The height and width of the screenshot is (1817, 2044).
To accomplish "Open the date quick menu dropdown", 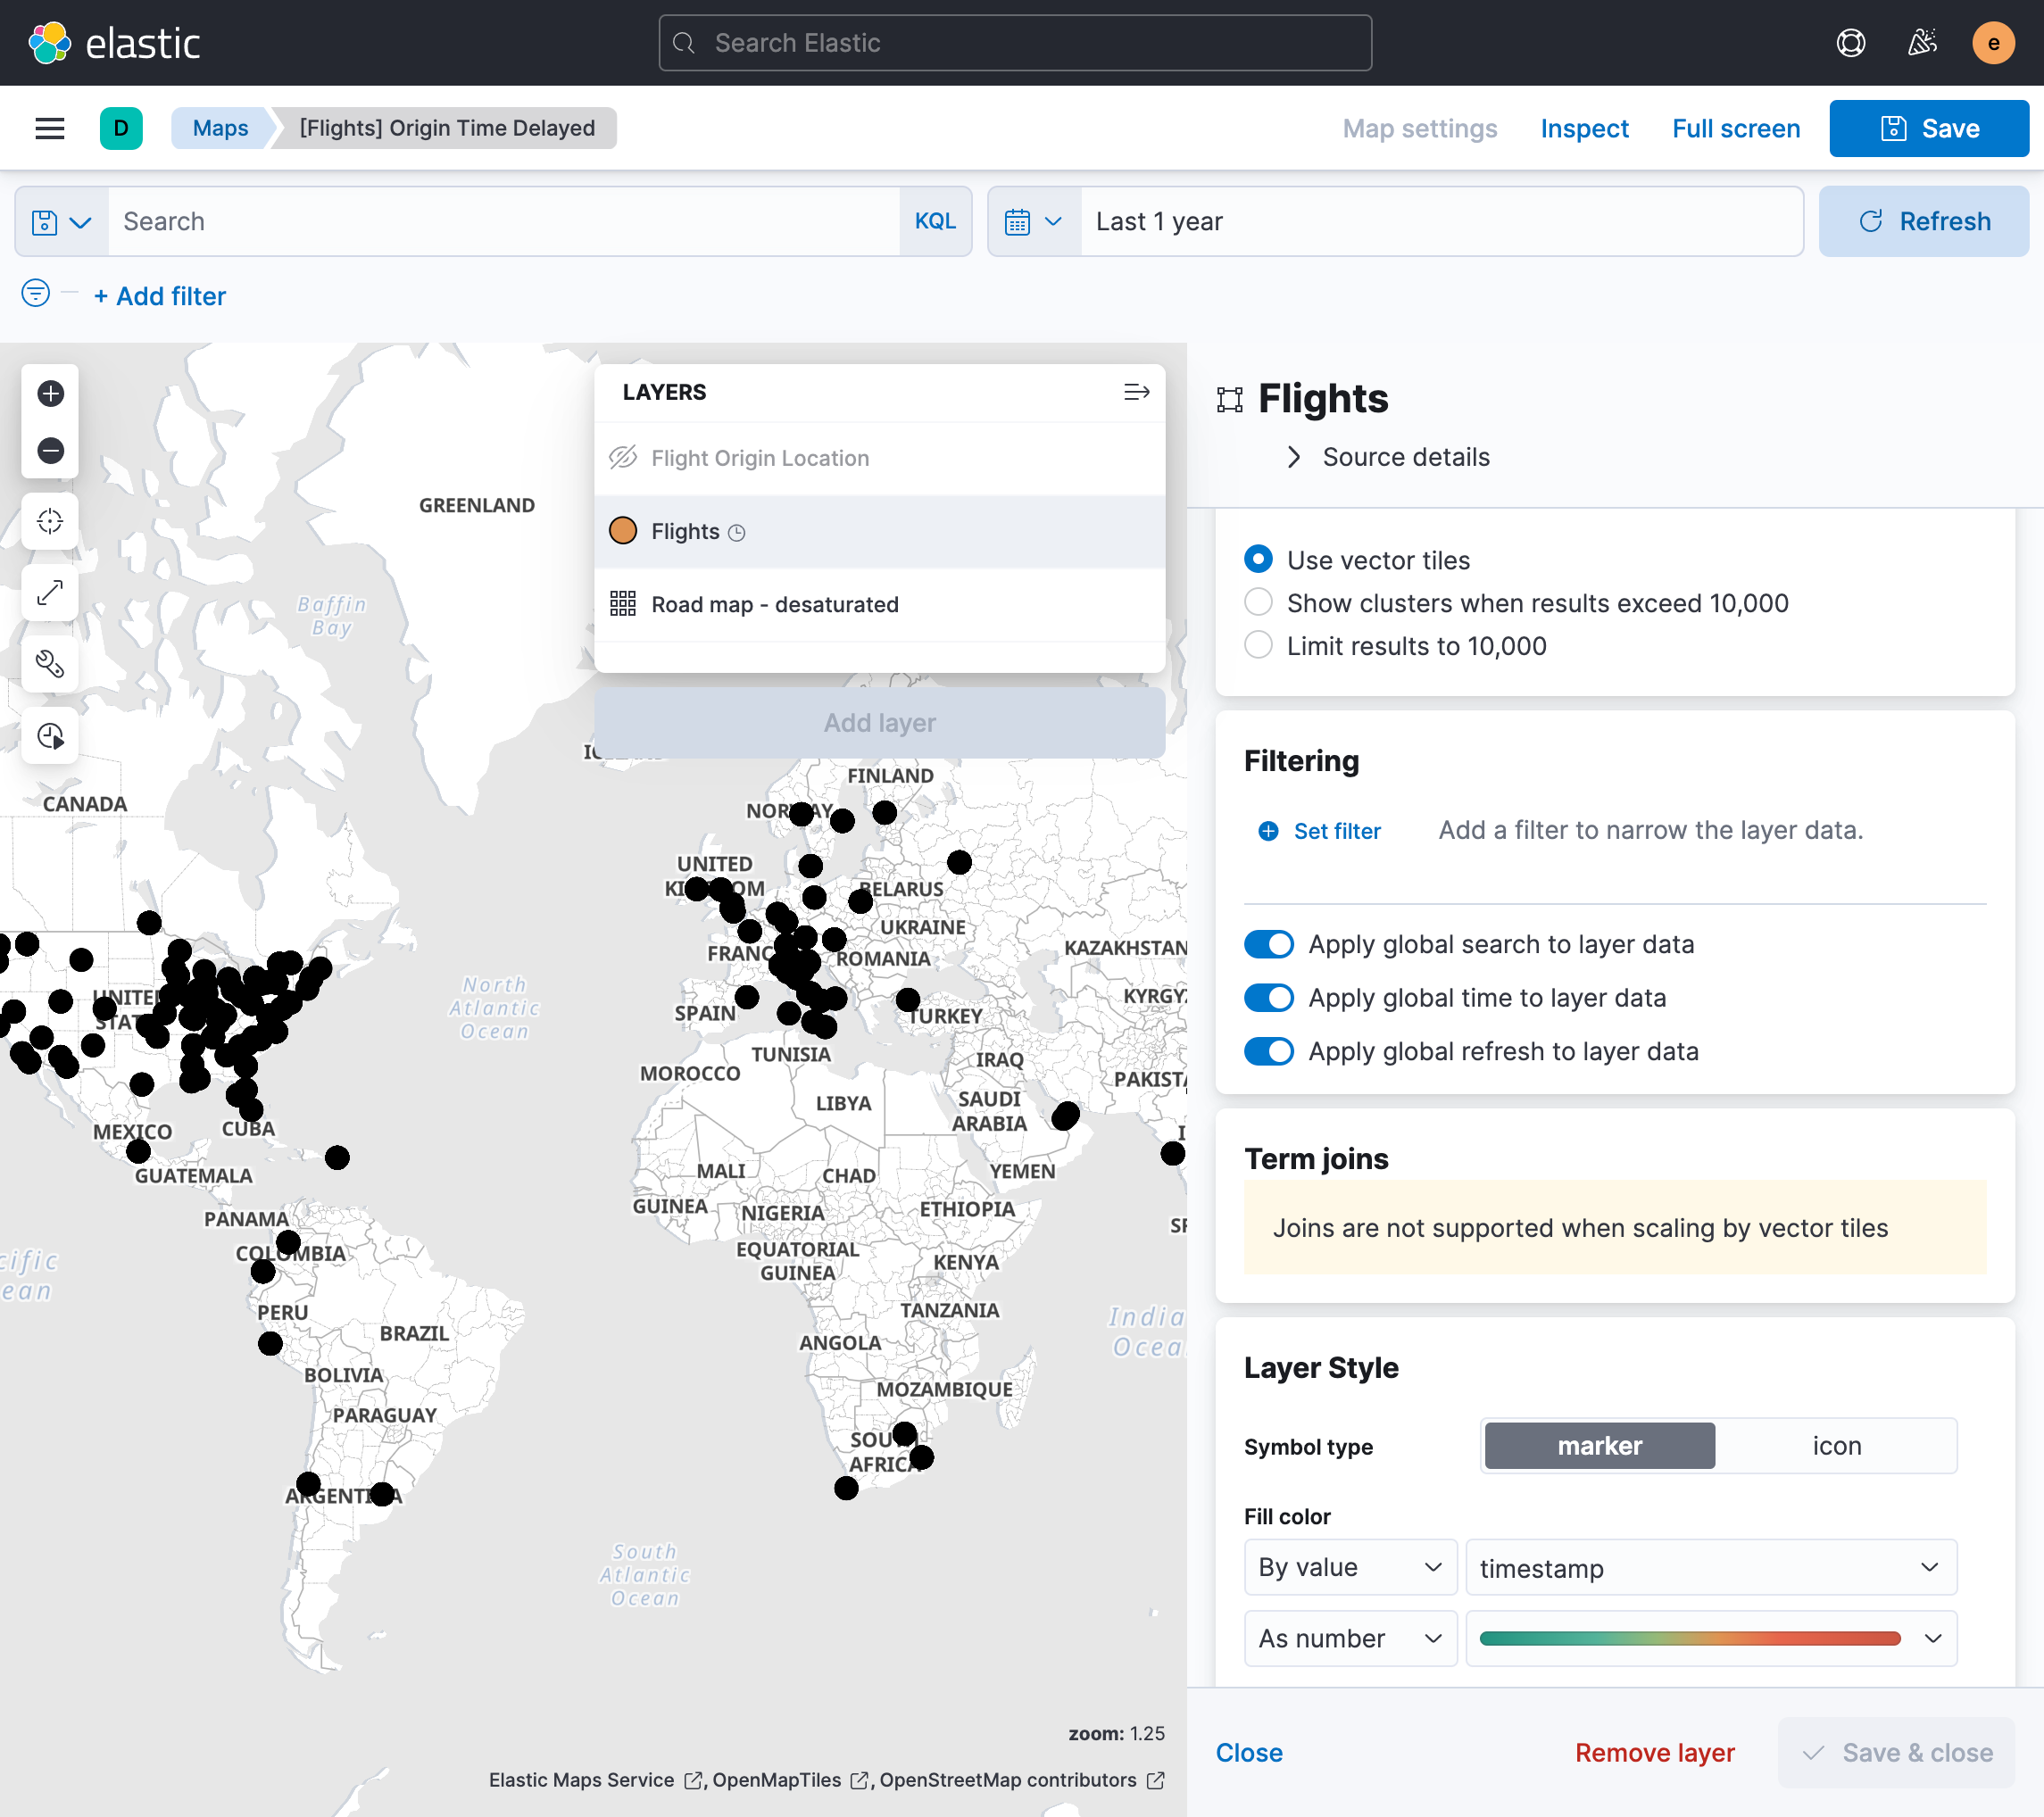I will [x=1034, y=222].
